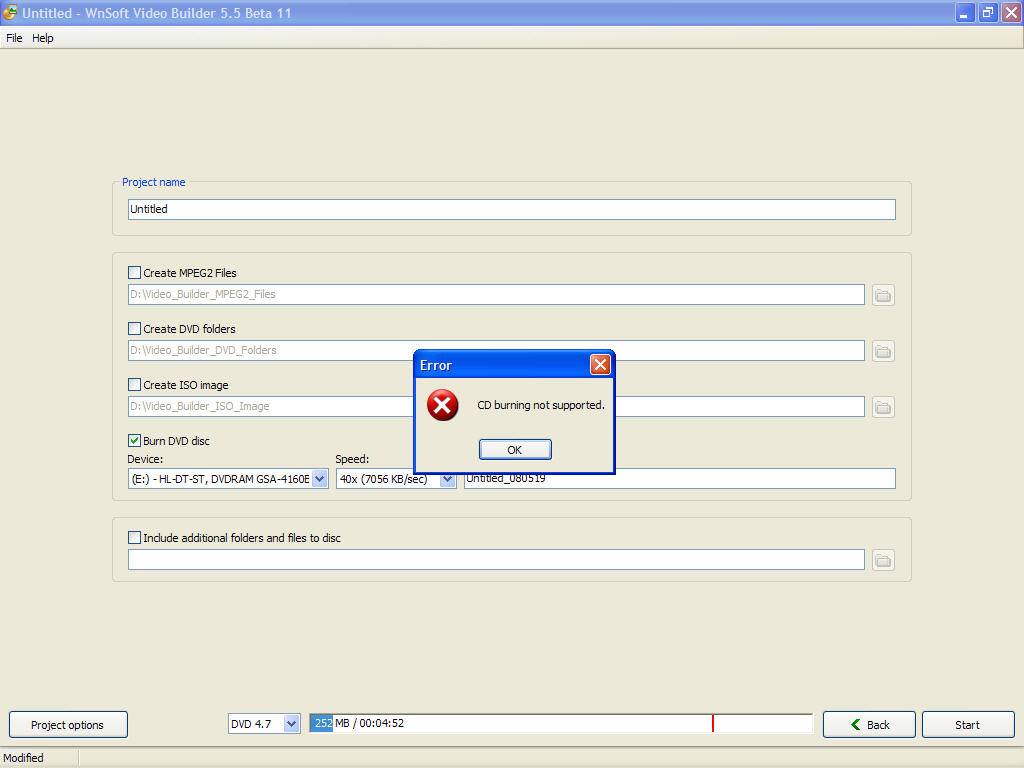Screen dimensions: 1024x768
Task: Close the Error dialog with X
Action: point(600,365)
